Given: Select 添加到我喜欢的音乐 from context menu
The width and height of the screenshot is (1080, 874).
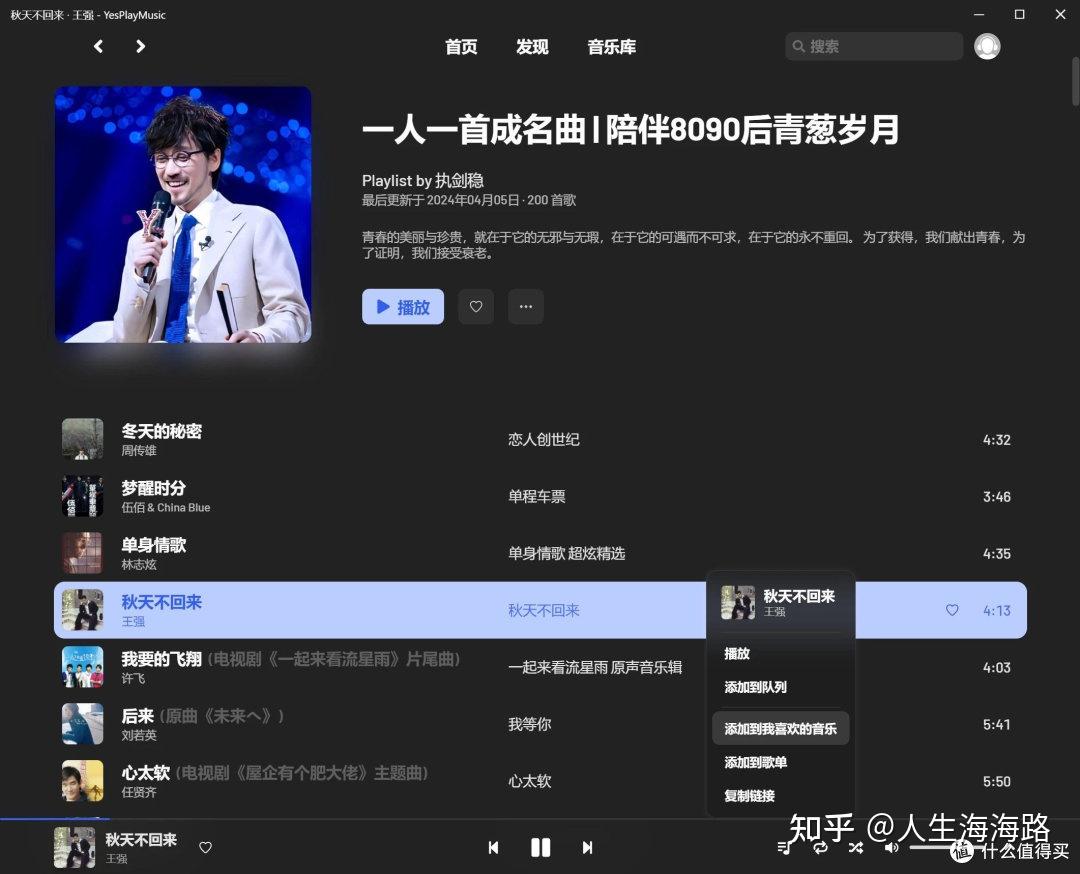Looking at the screenshot, I should tap(781, 729).
